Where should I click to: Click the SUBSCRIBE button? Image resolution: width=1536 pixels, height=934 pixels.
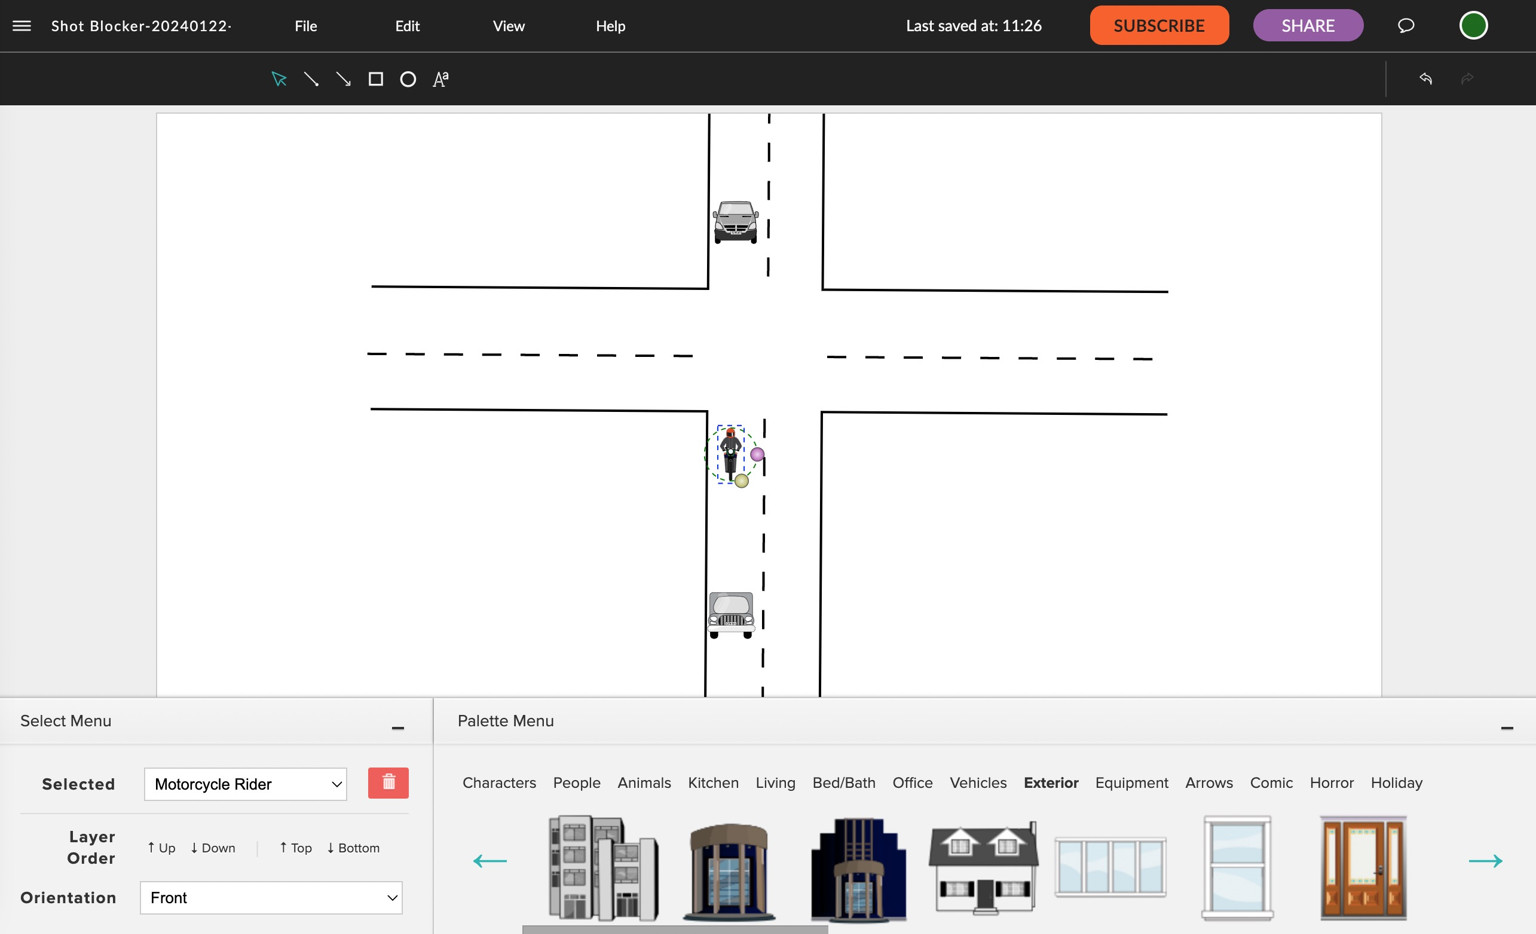(x=1159, y=26)
